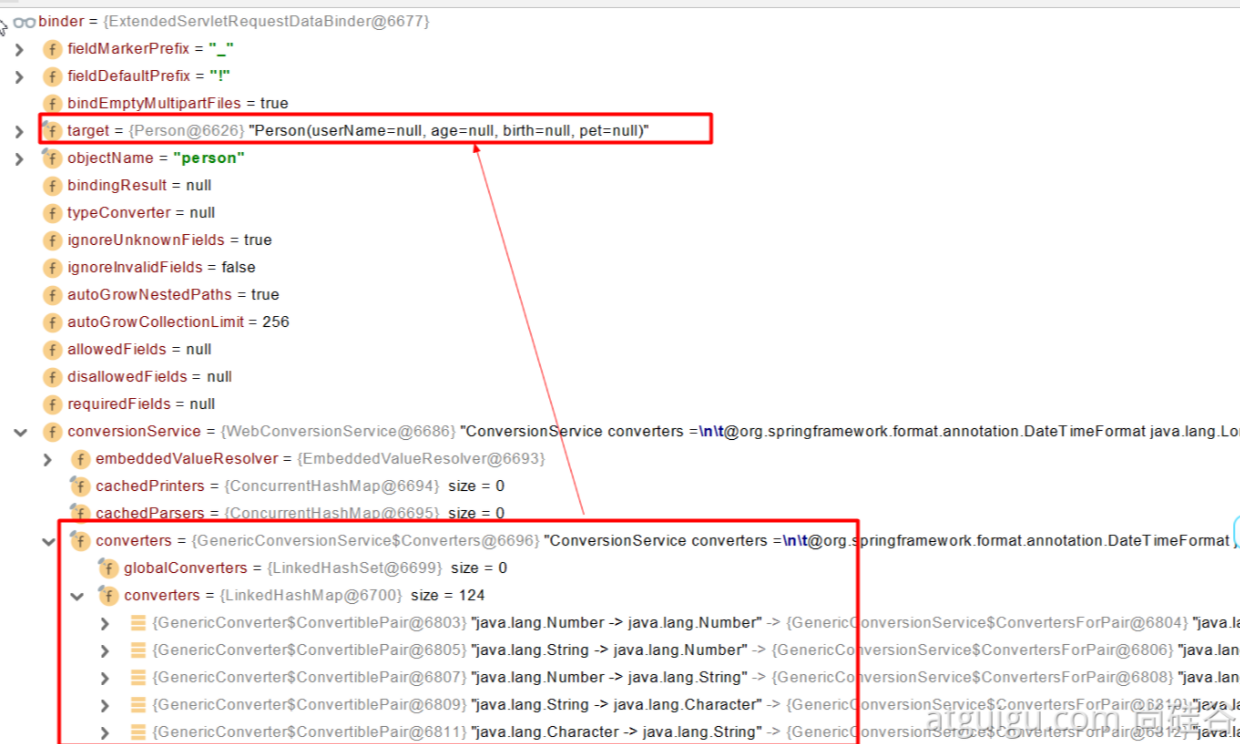Expand the fieldDefaultPrefix variable node
This screenshot has height=744, width=1240.
click(x=18, y=76)
